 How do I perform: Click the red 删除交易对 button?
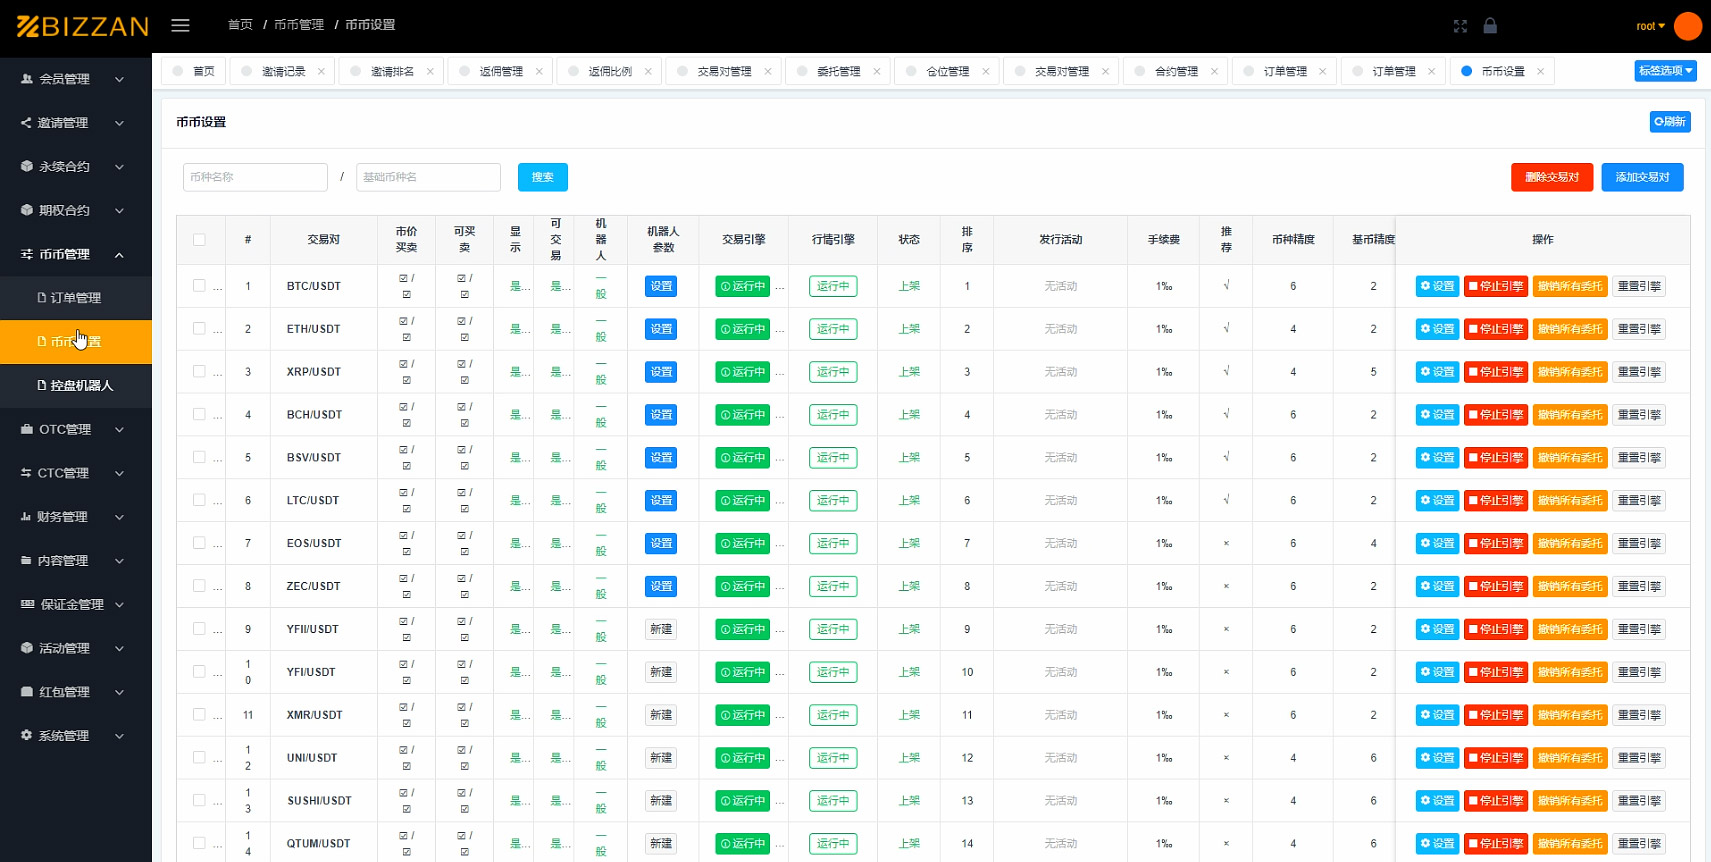pos(1551,177)
